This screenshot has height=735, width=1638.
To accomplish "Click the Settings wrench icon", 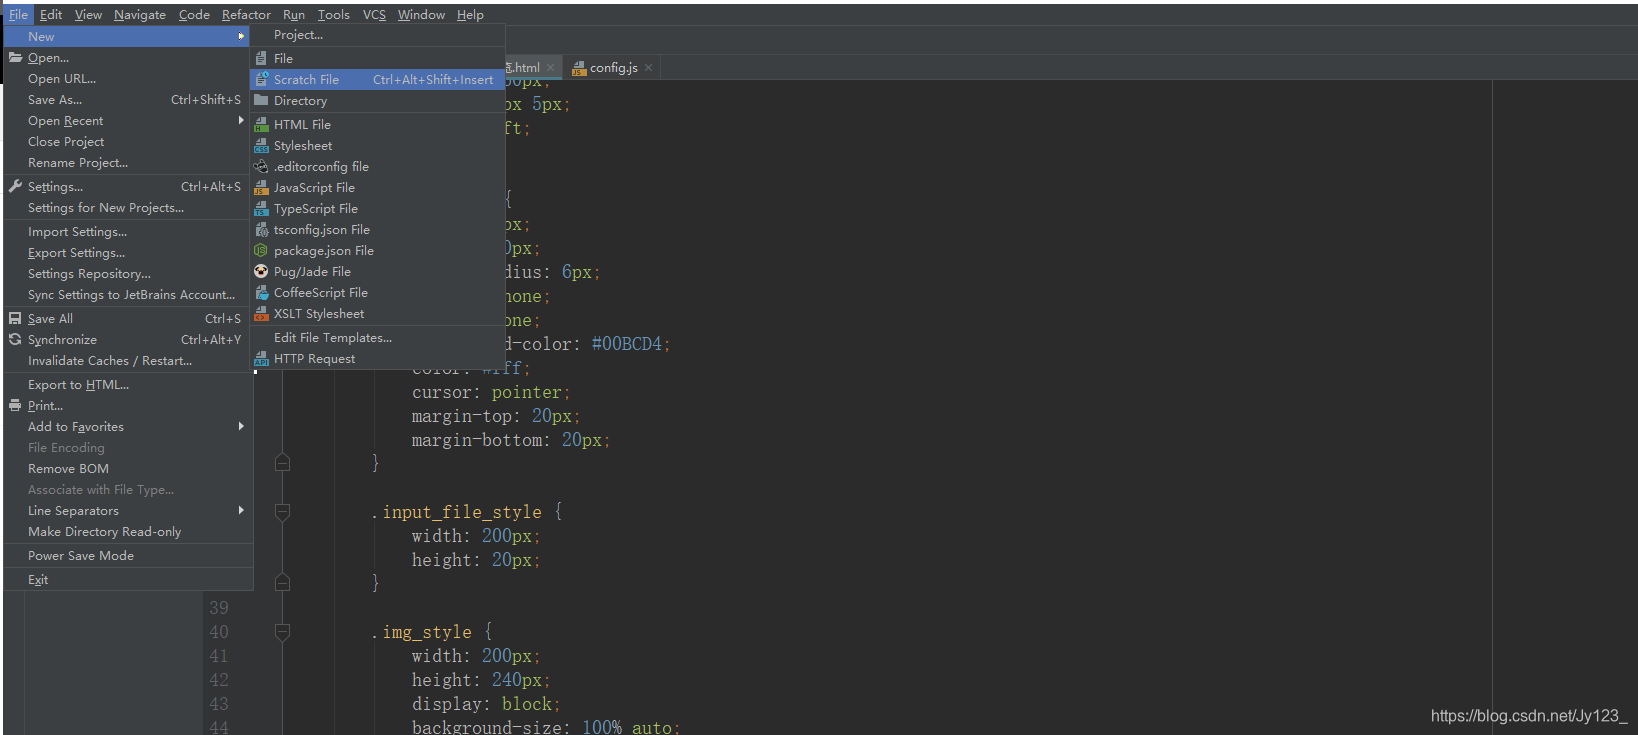I will [15, 186].
